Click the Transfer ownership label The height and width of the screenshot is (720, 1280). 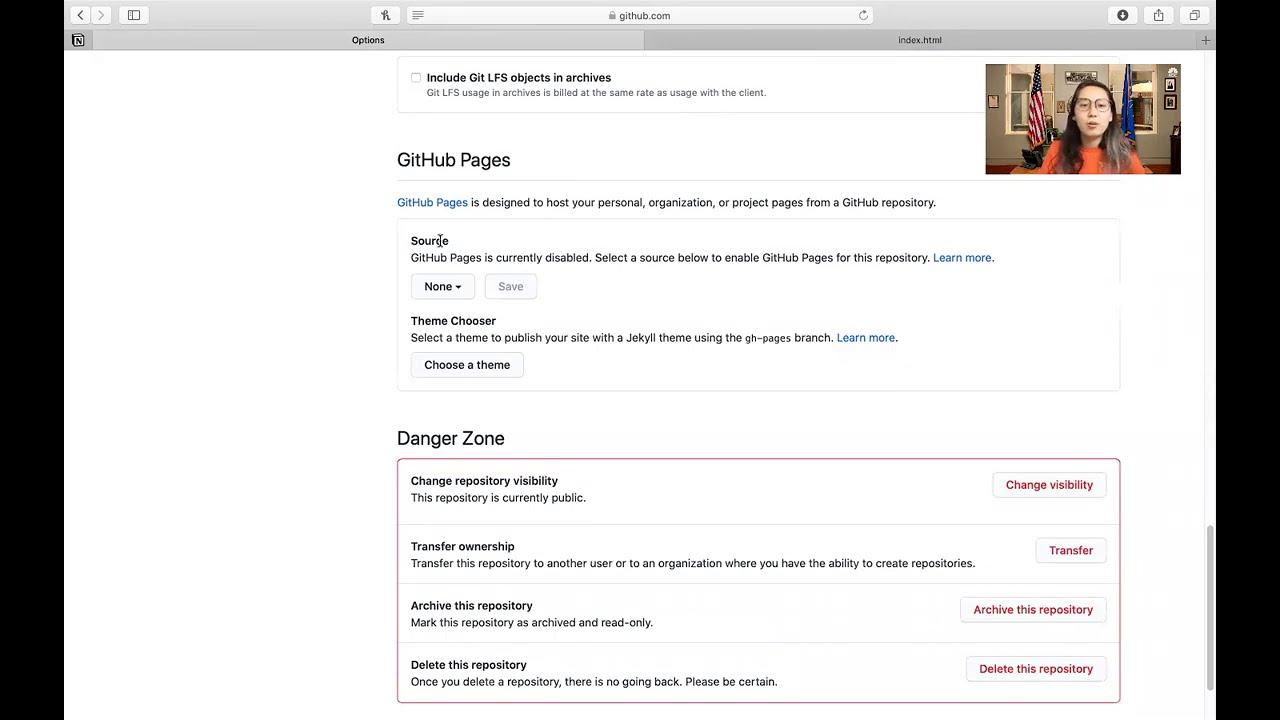(x=462, y=546)
